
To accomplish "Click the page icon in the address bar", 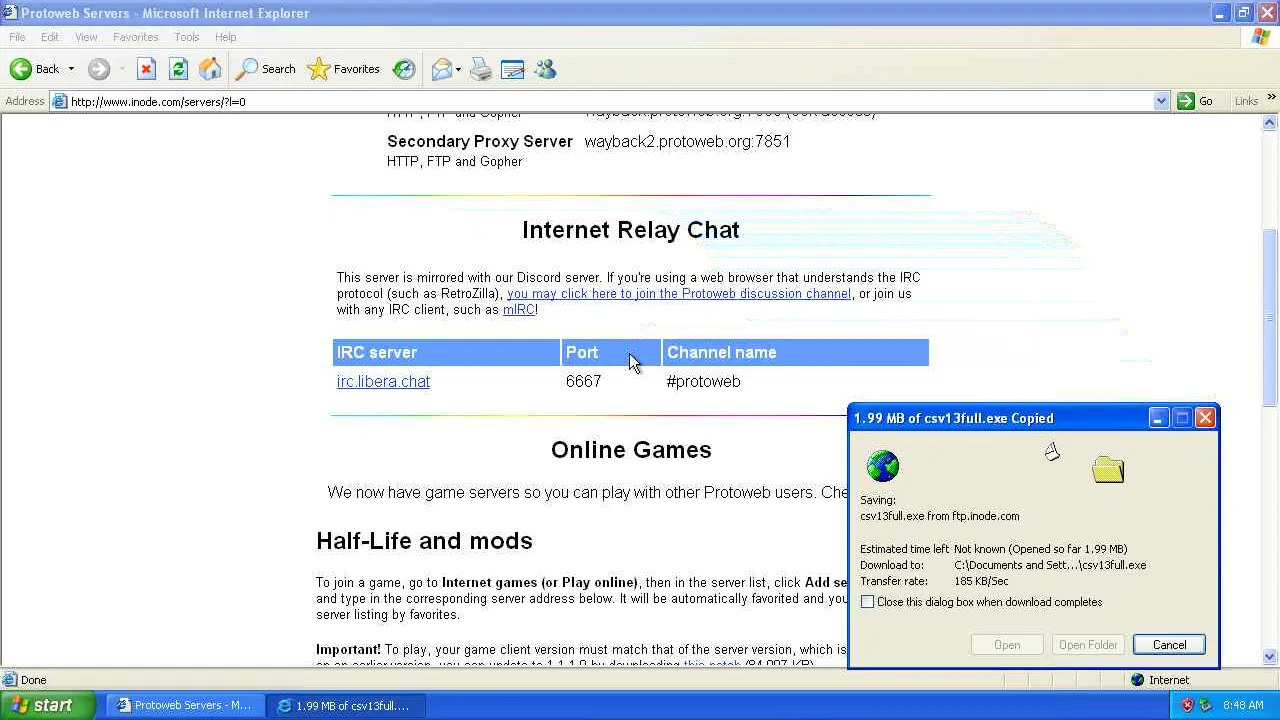I will 60,101.
